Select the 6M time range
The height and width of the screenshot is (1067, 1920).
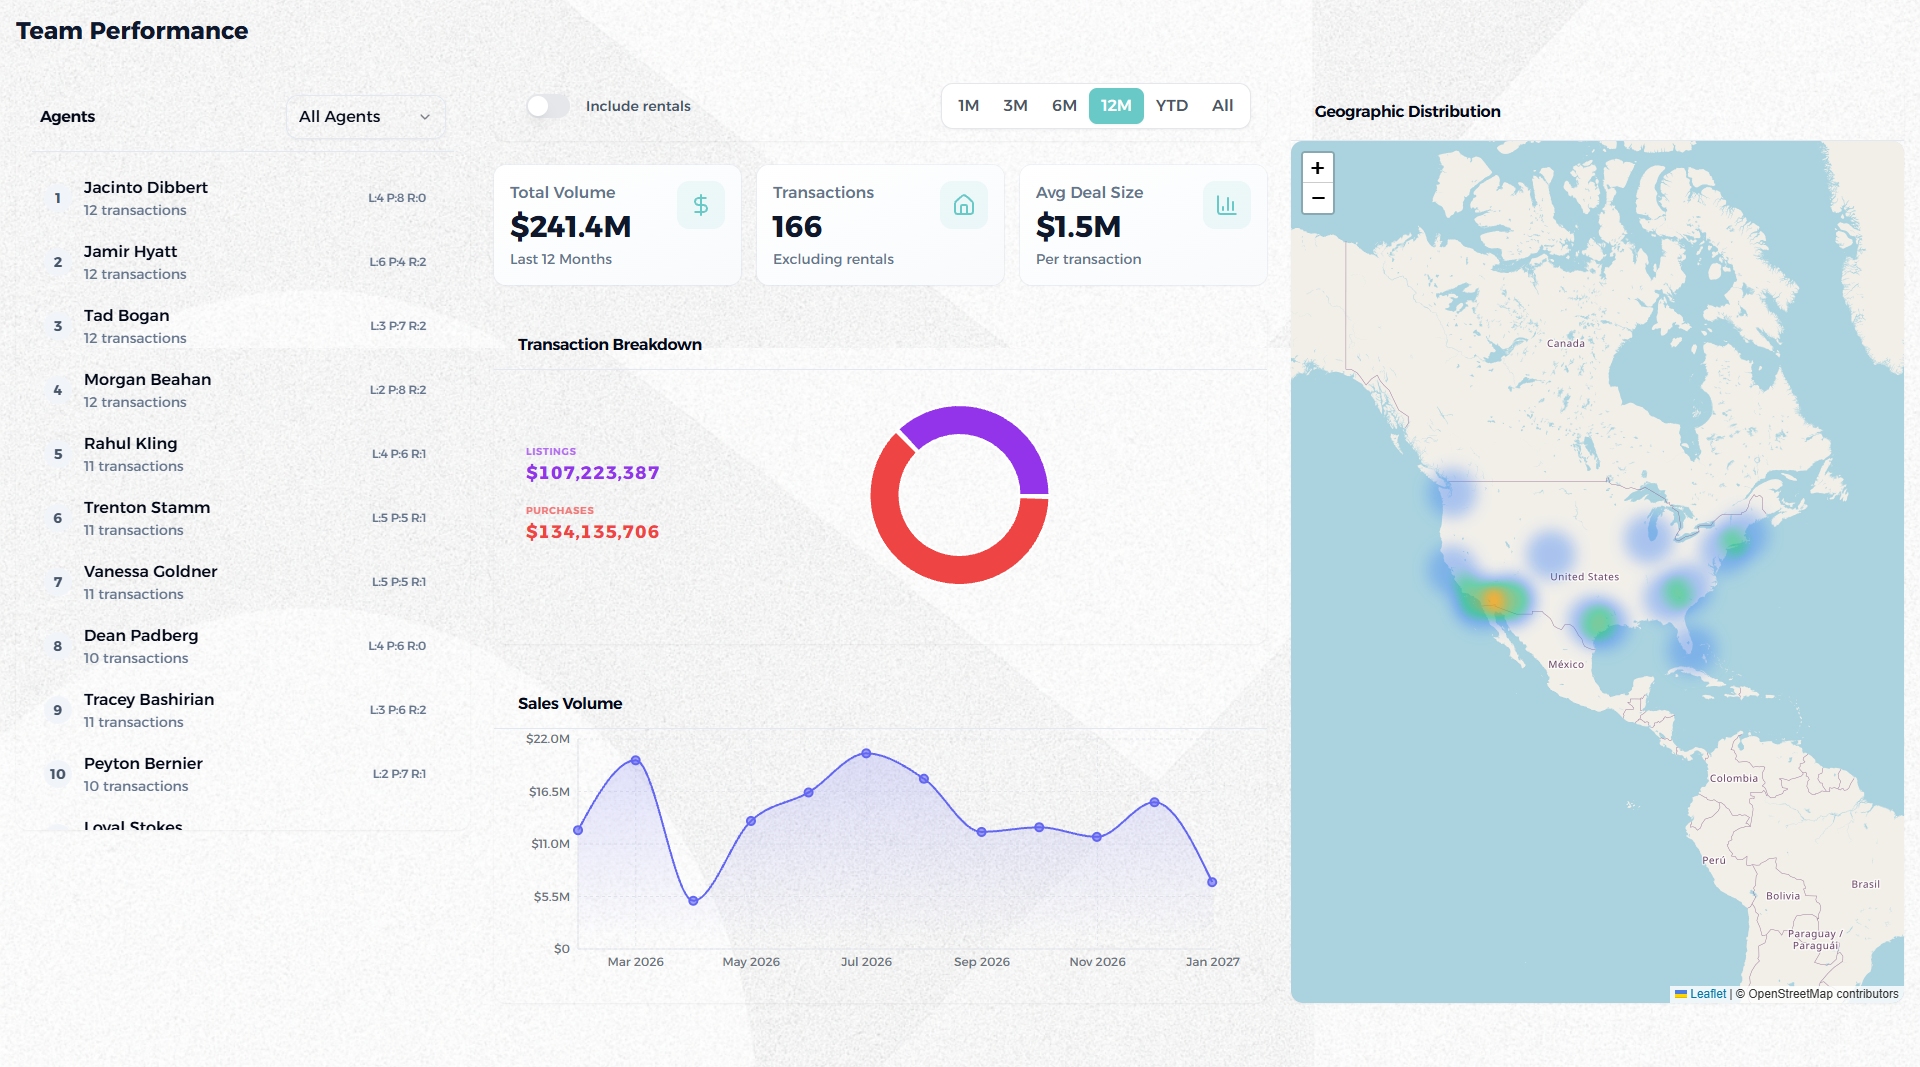point(1064,106)
